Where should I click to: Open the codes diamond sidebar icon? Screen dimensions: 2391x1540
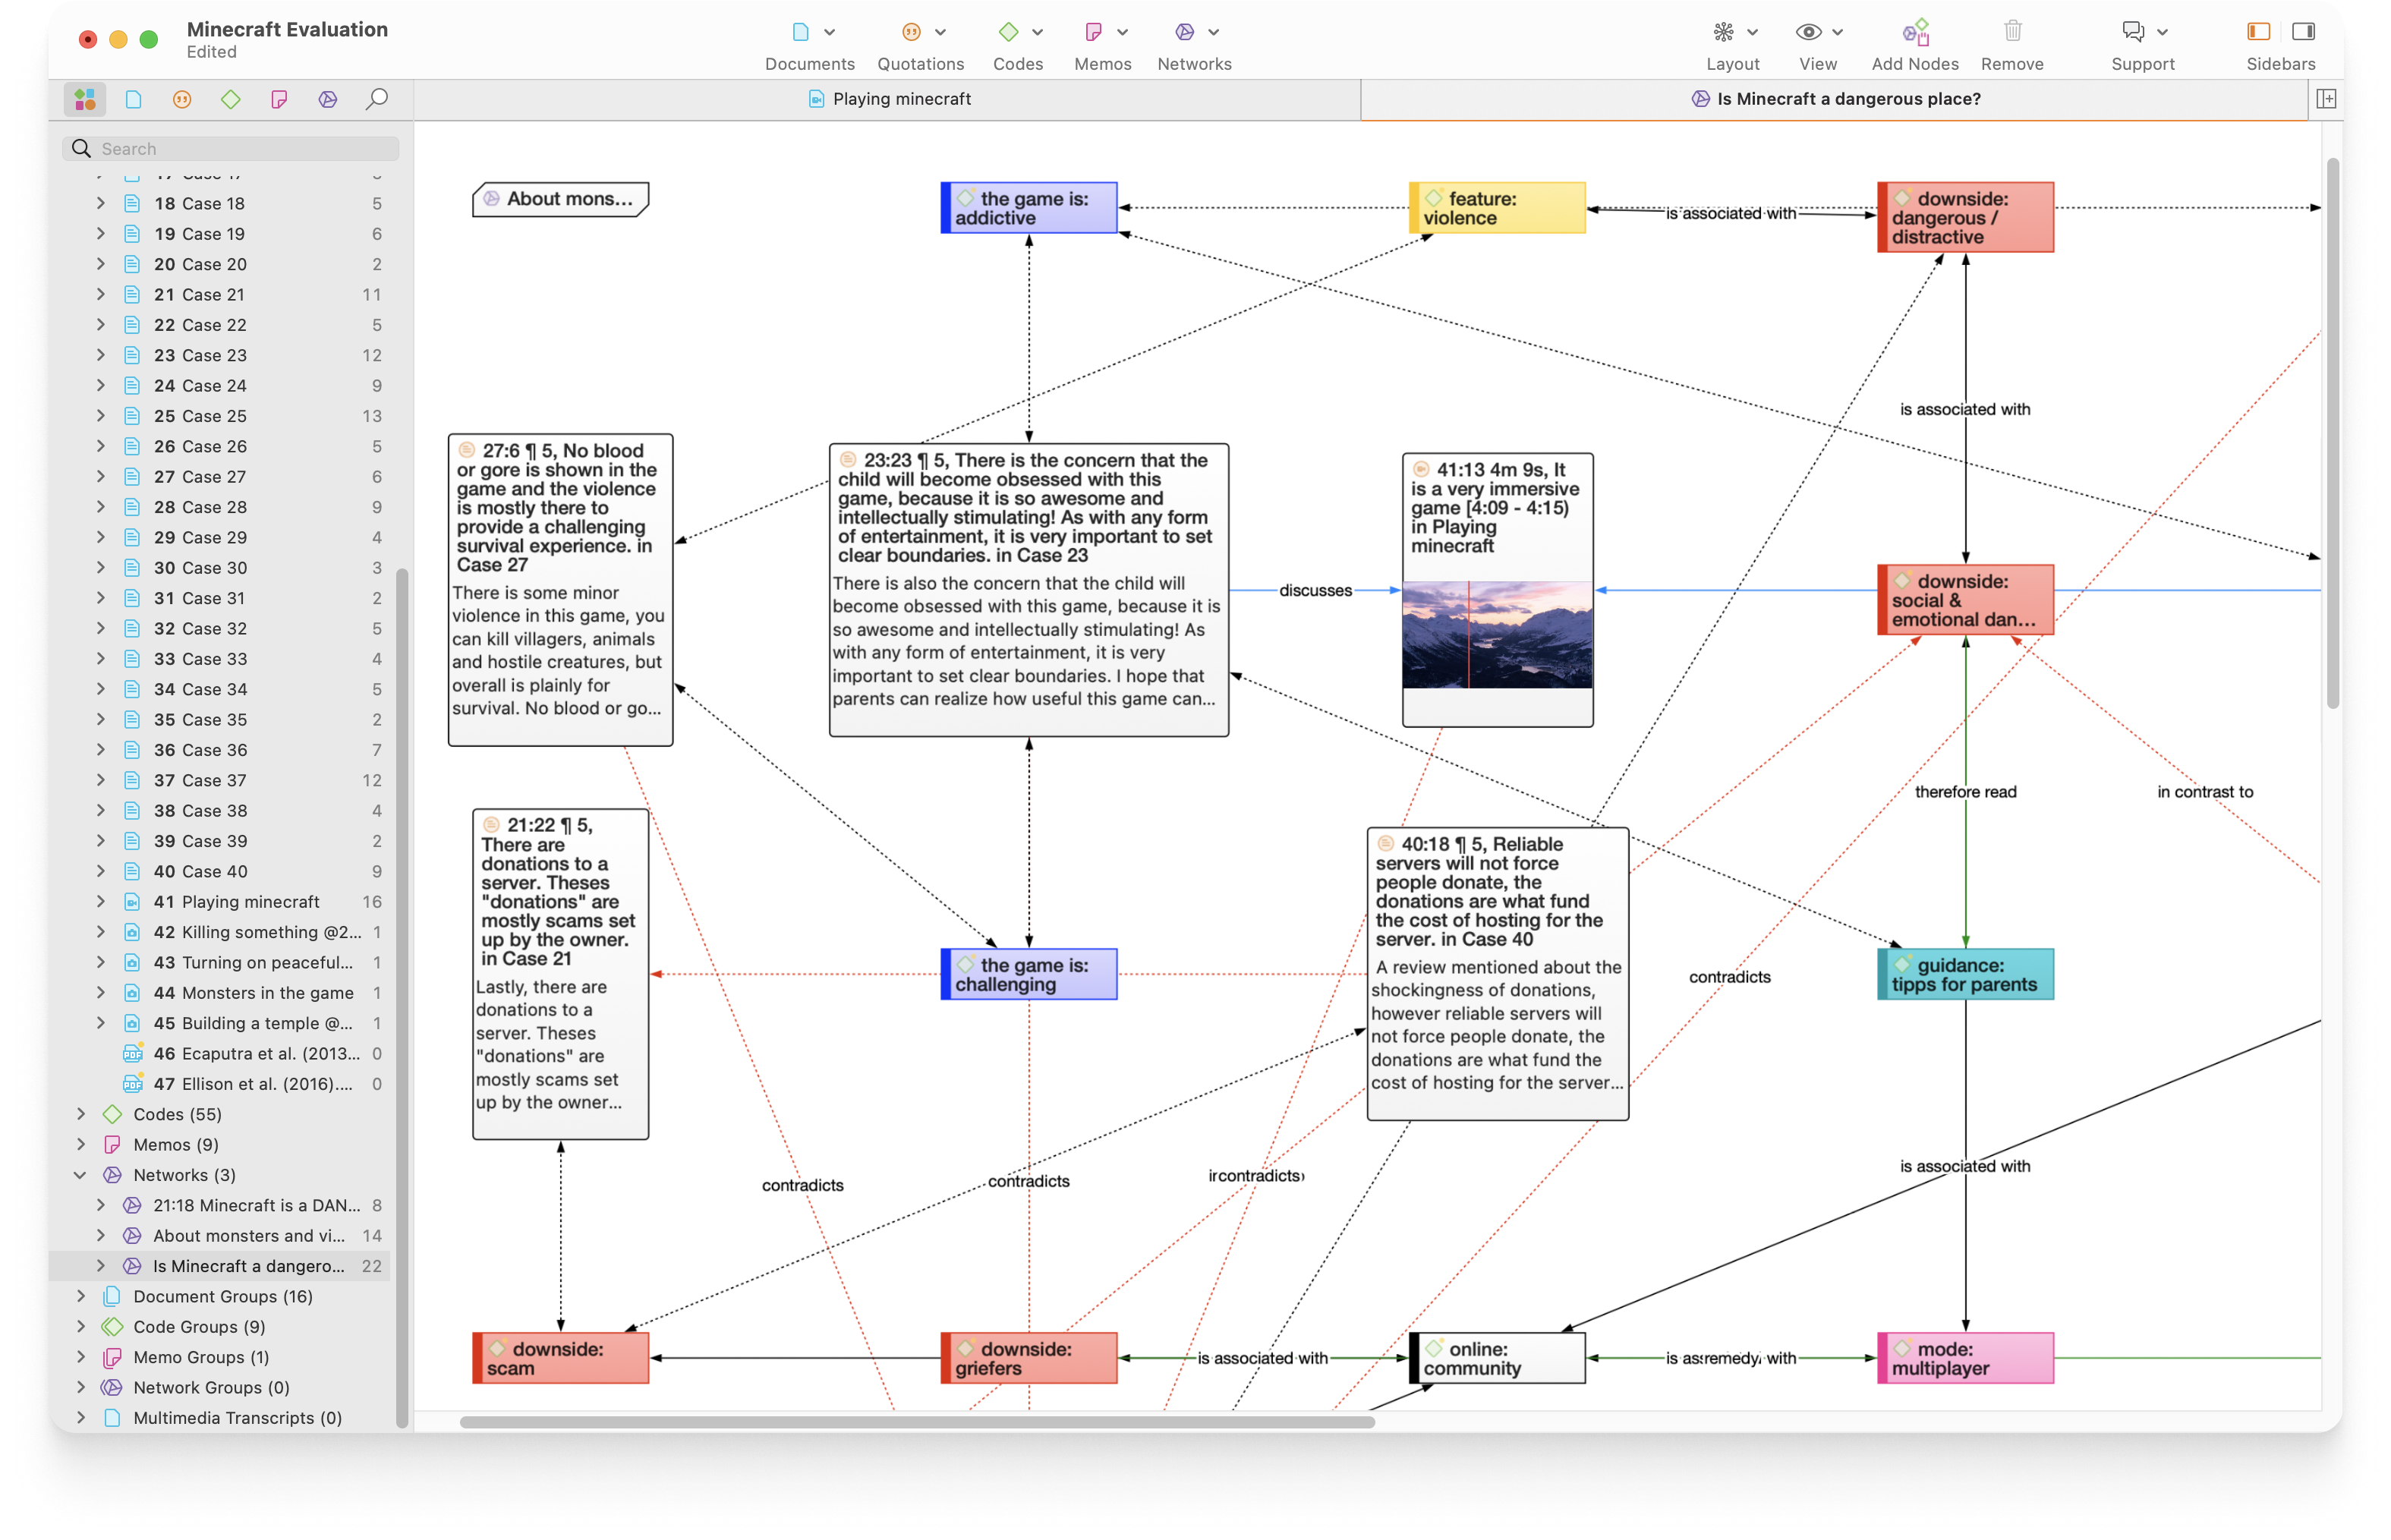click(231, 99)
